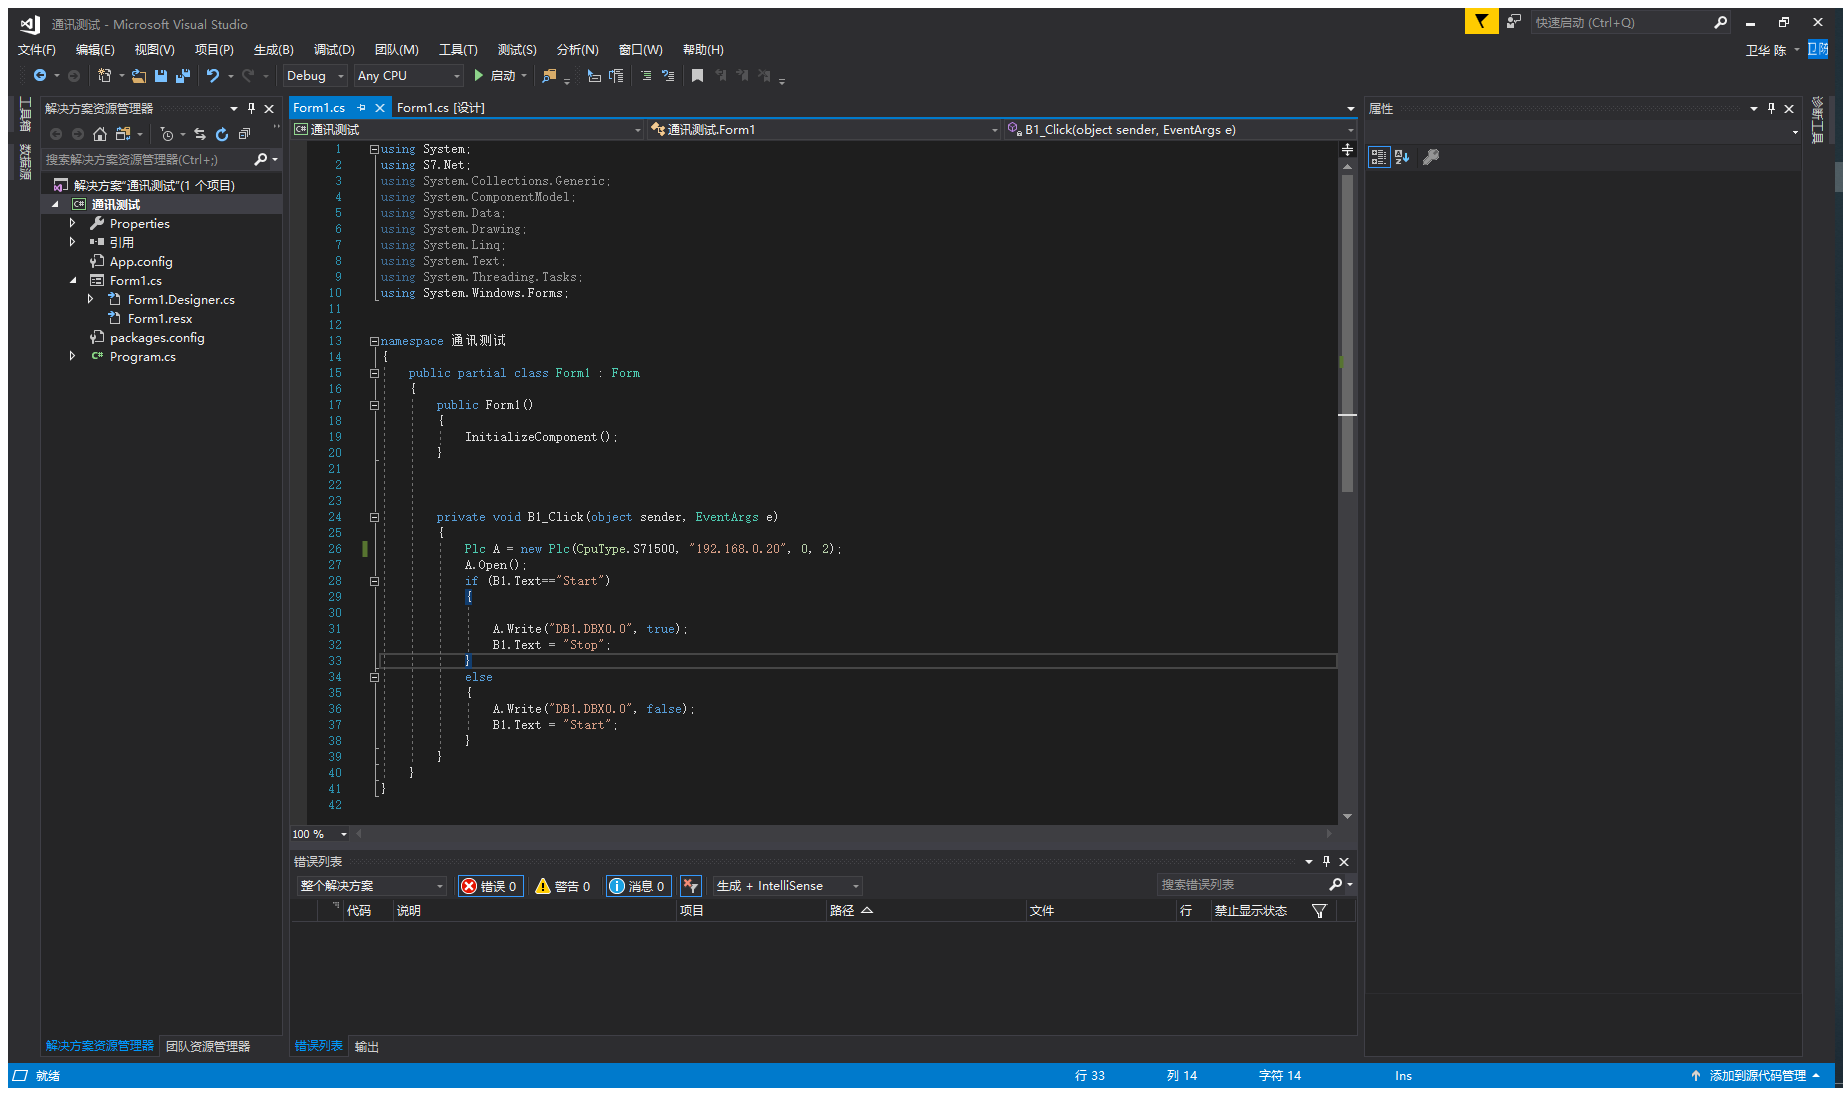This screenshot has height=1096, width=1843.
Task: Open the Any CPU platform dropdown
Action: [408, 76]
